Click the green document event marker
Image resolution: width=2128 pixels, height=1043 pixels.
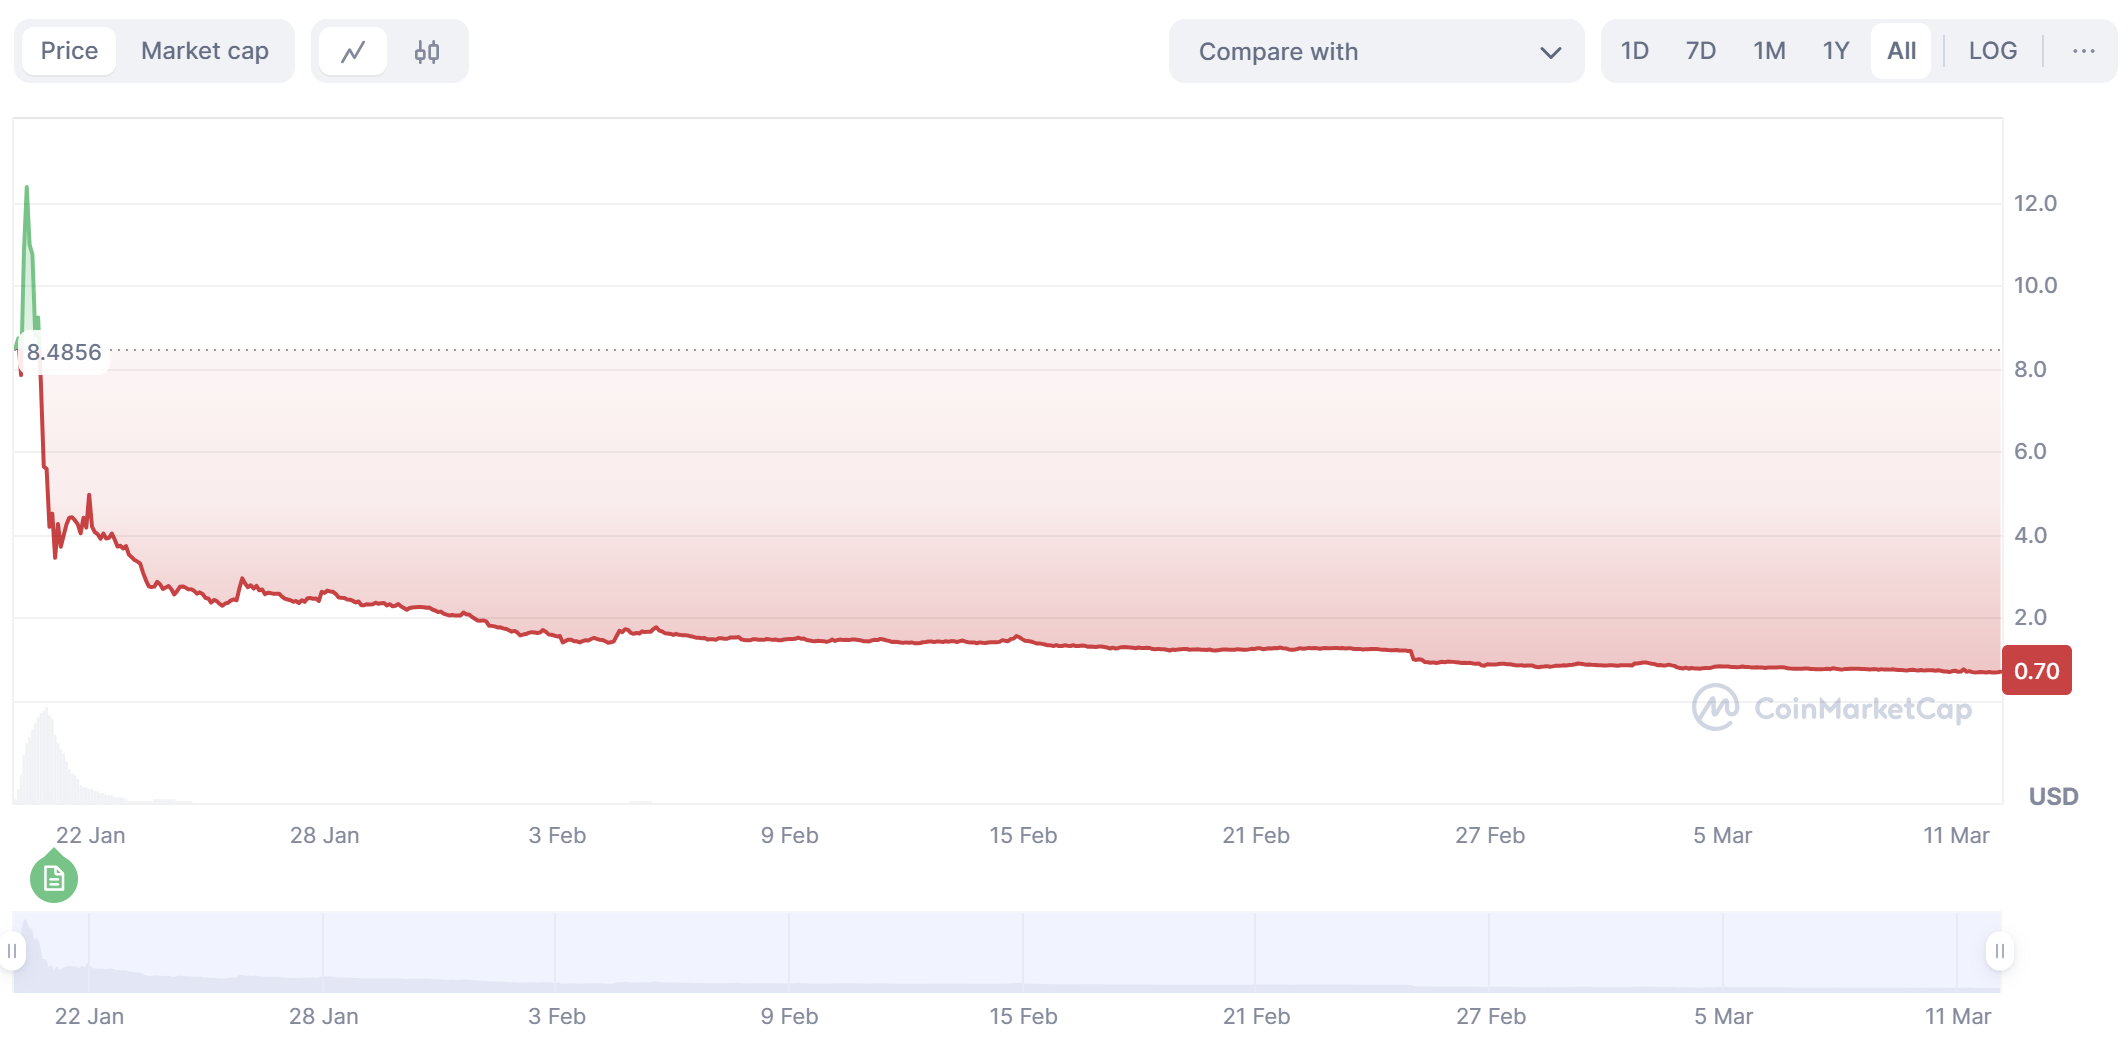pos(54,878)
